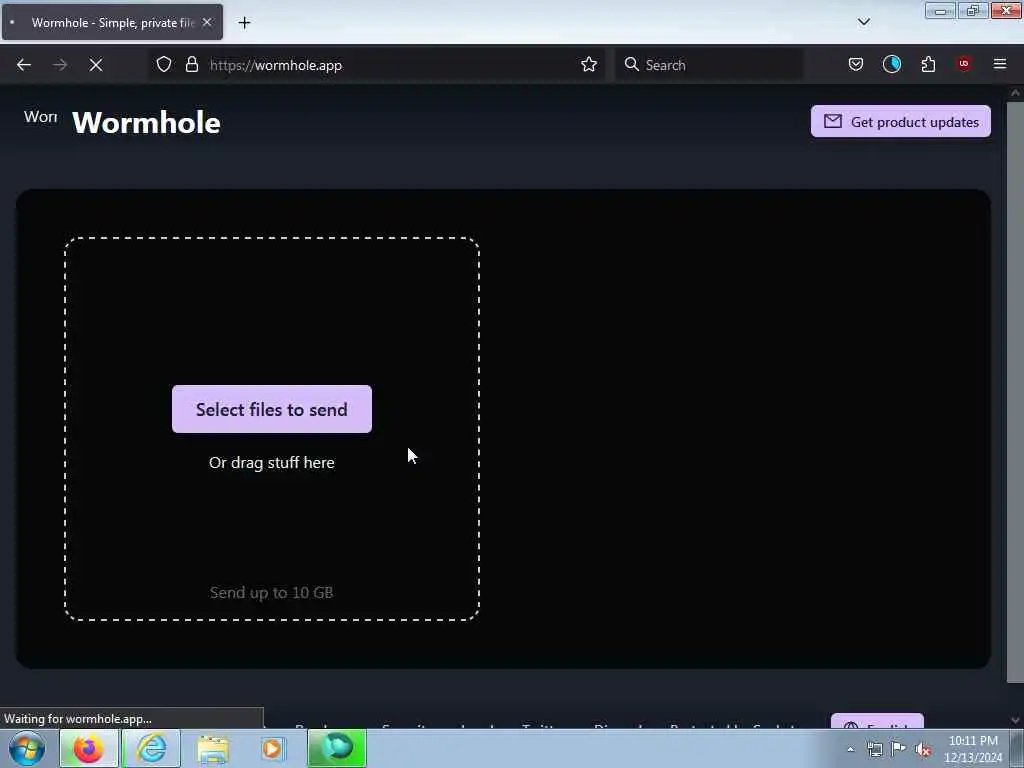The height and width of the screenshot is (768, 1024).
Task: Open the tracking protection shield
Action: pos(164,64)
